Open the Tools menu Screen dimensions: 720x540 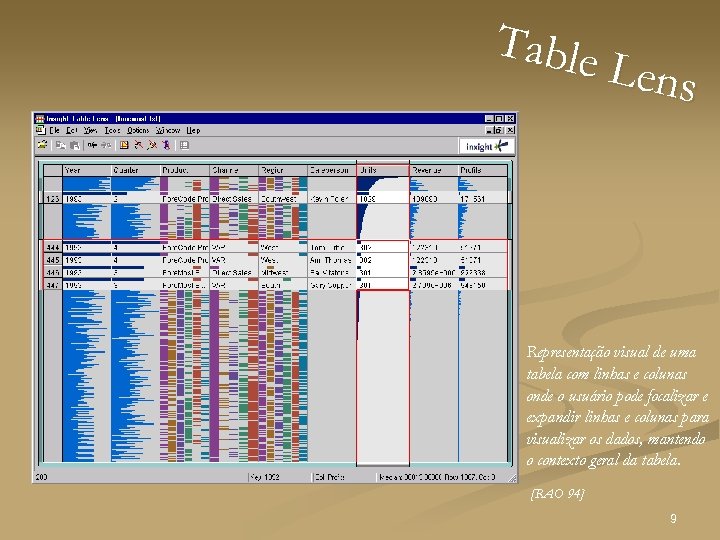click(112, 130)
